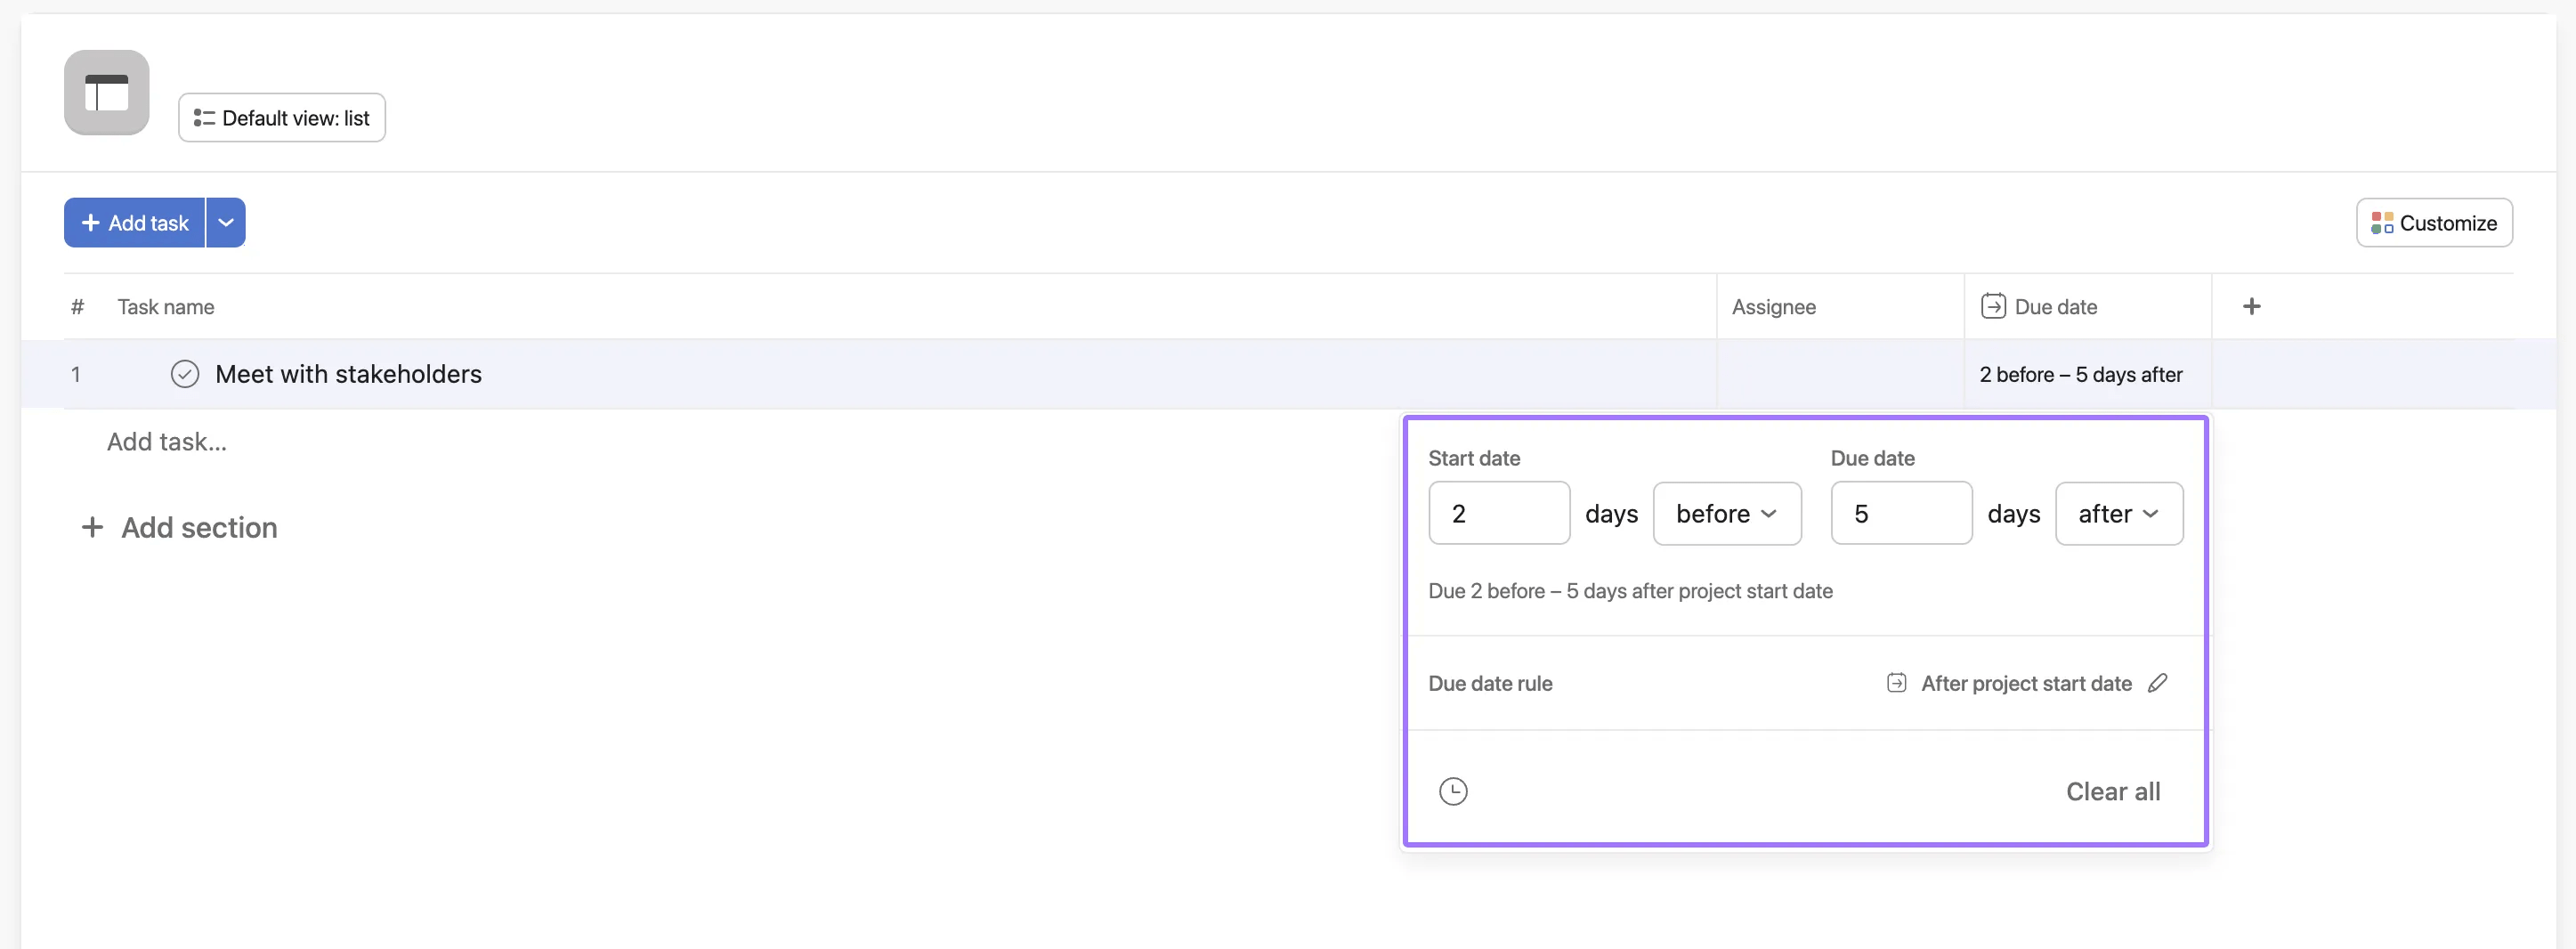This screenshot has width=2576, height=949.
Task: Select the Due date value '2 before – 5 days after'
Action: [x=2081, y=374]
